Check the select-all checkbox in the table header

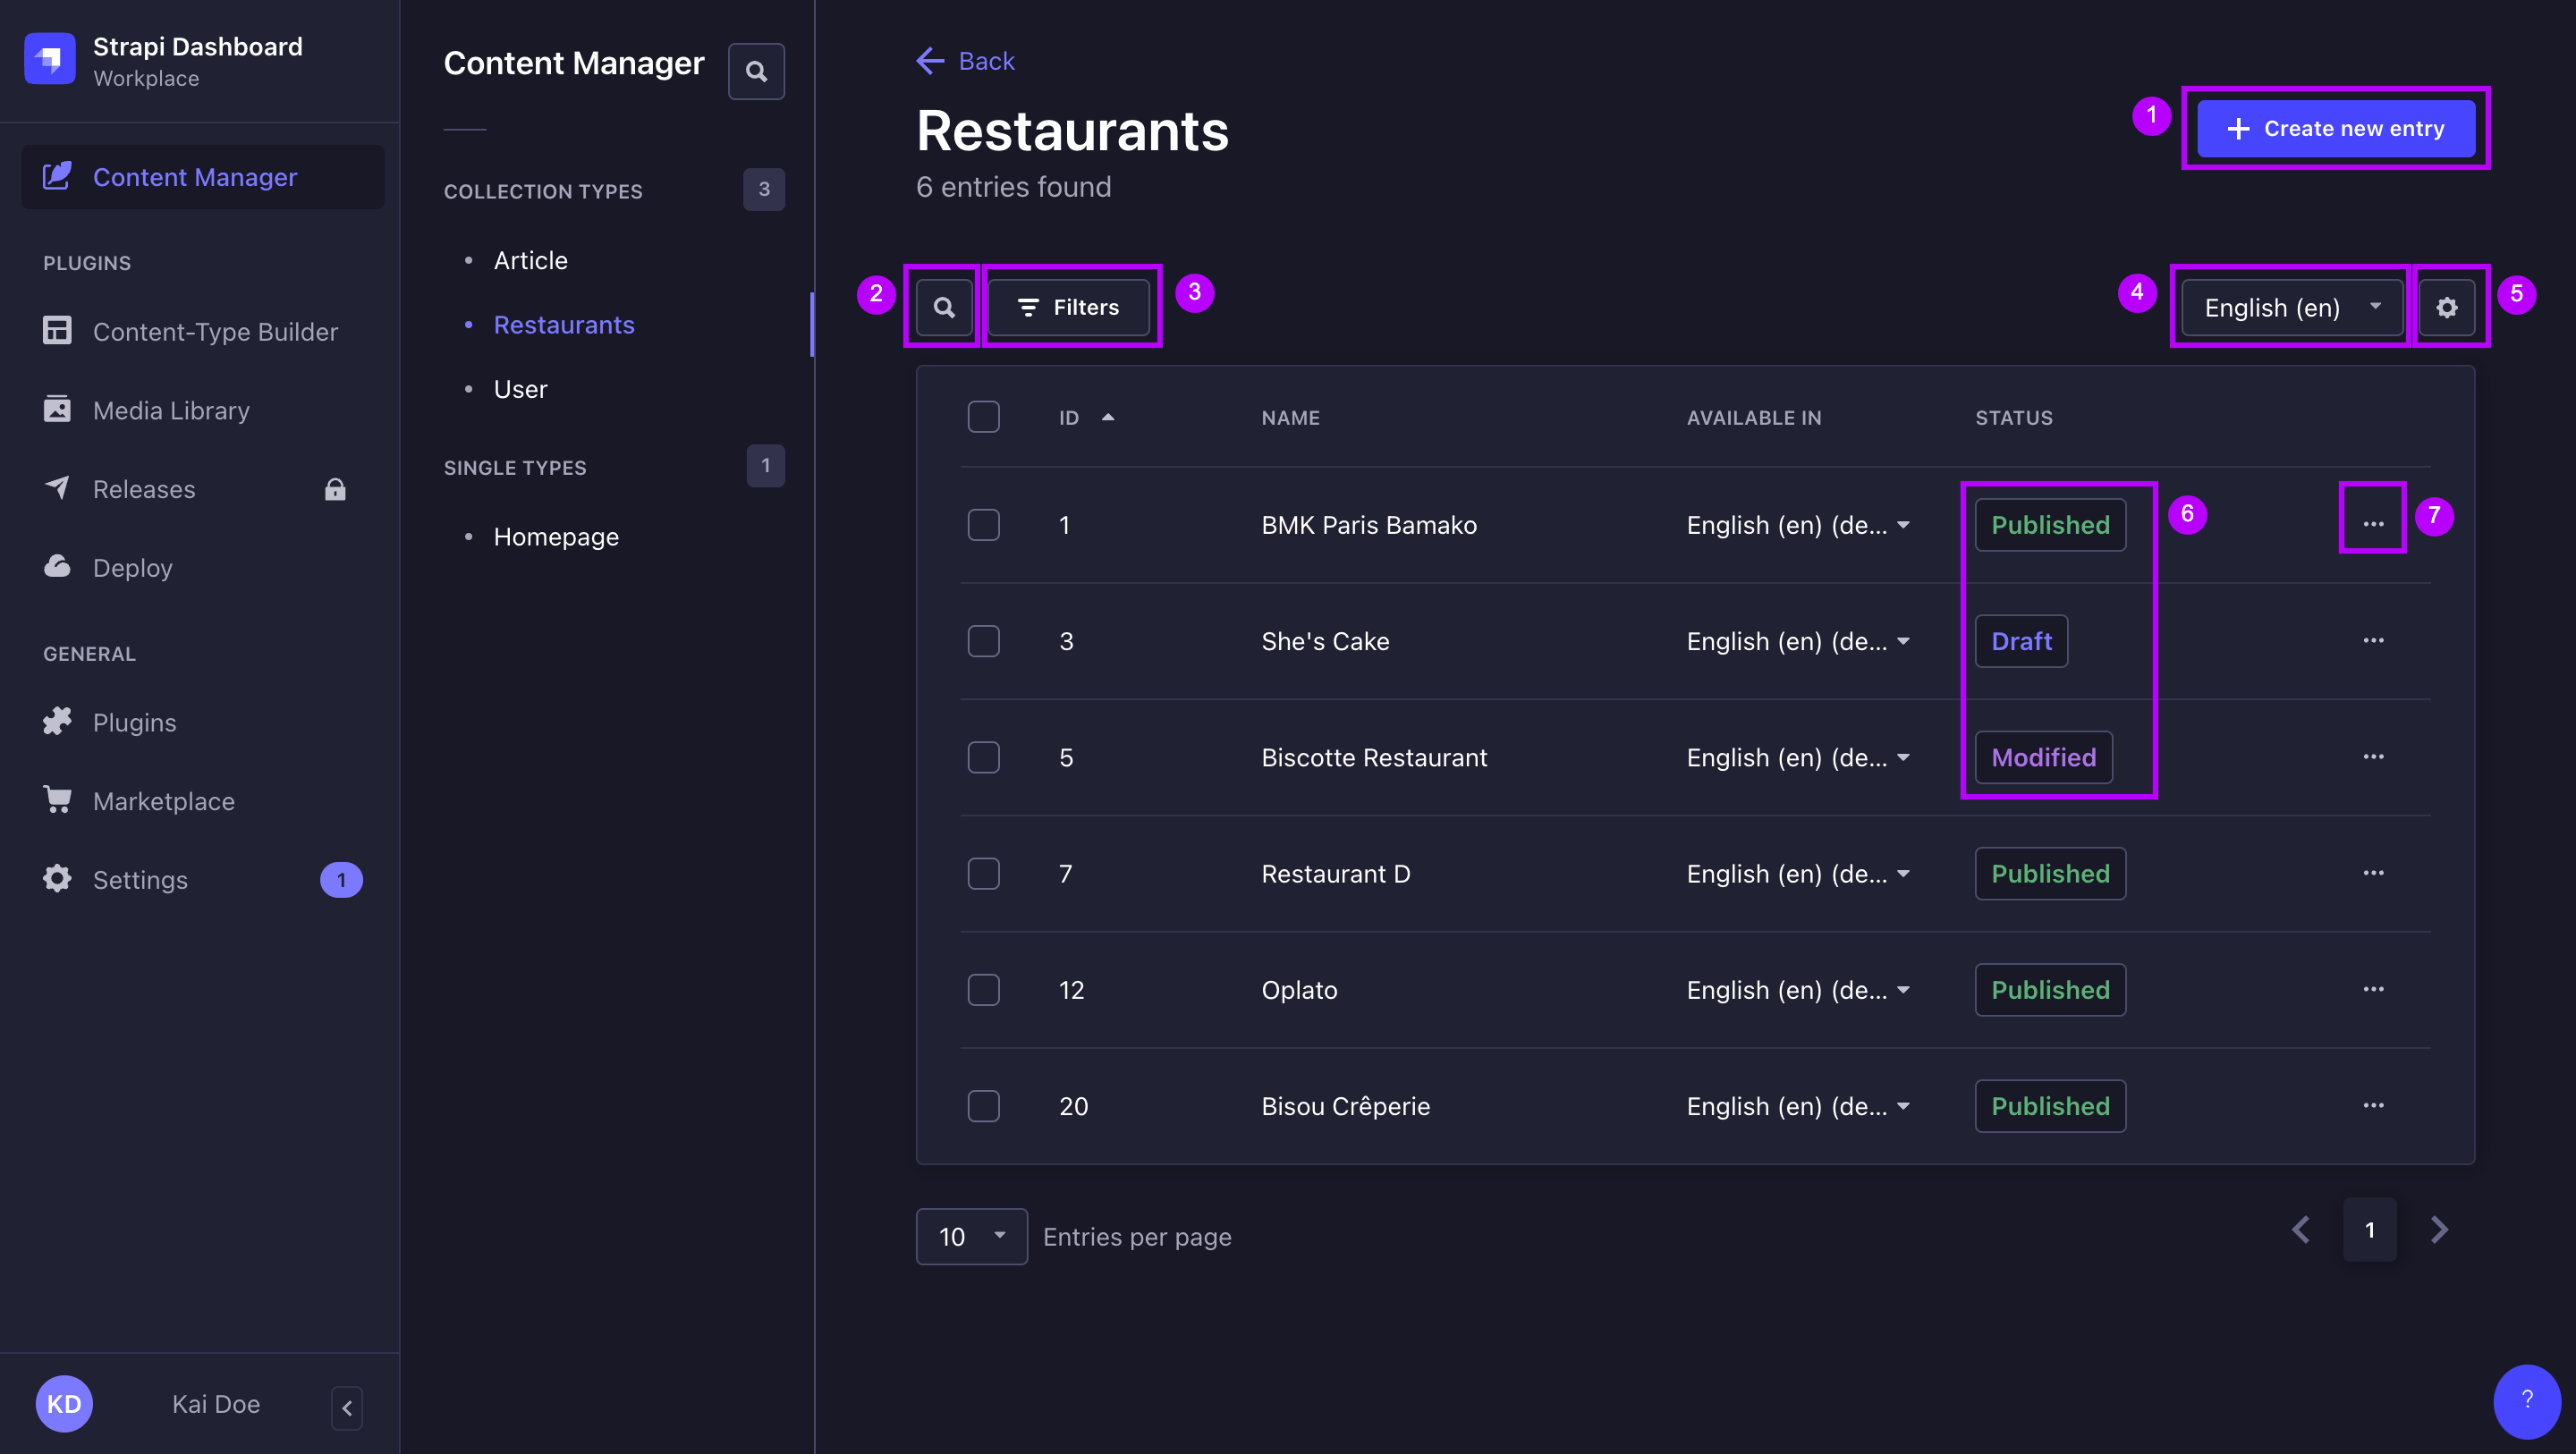coord(983,416)
